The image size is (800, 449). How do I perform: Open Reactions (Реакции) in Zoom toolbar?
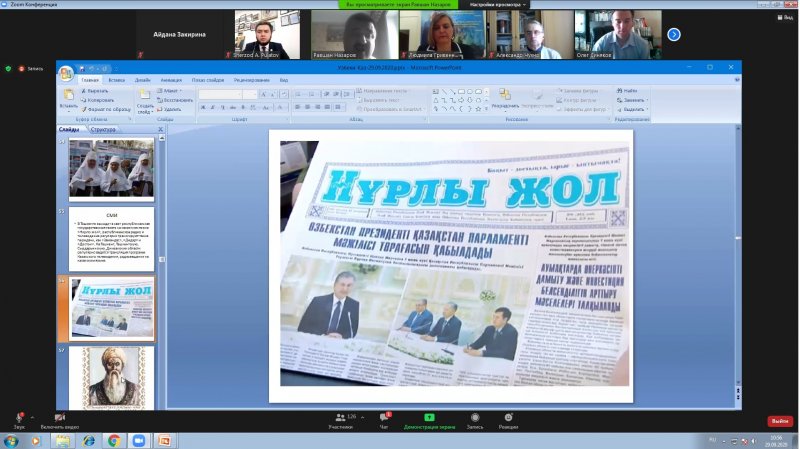tap(508, 420)
